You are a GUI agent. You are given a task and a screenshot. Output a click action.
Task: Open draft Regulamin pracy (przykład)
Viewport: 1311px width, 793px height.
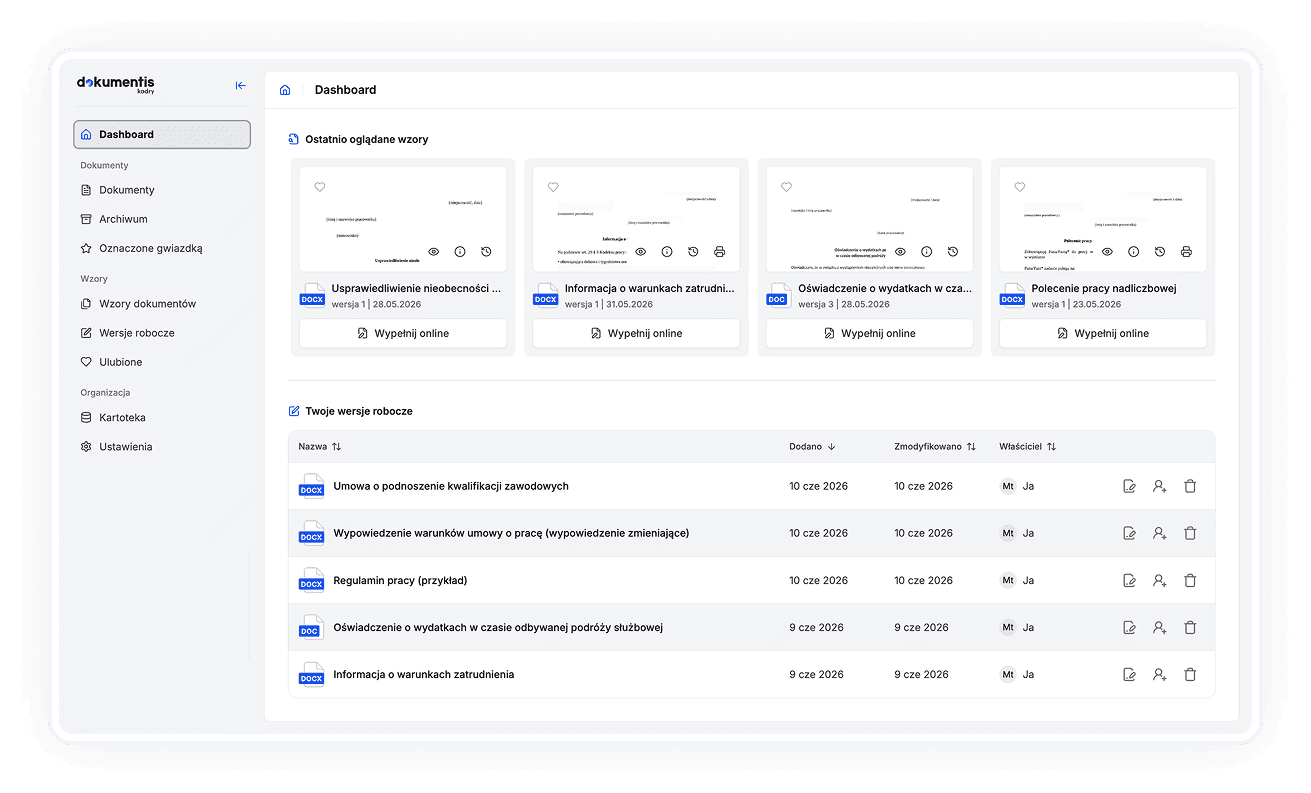[400, 580]
